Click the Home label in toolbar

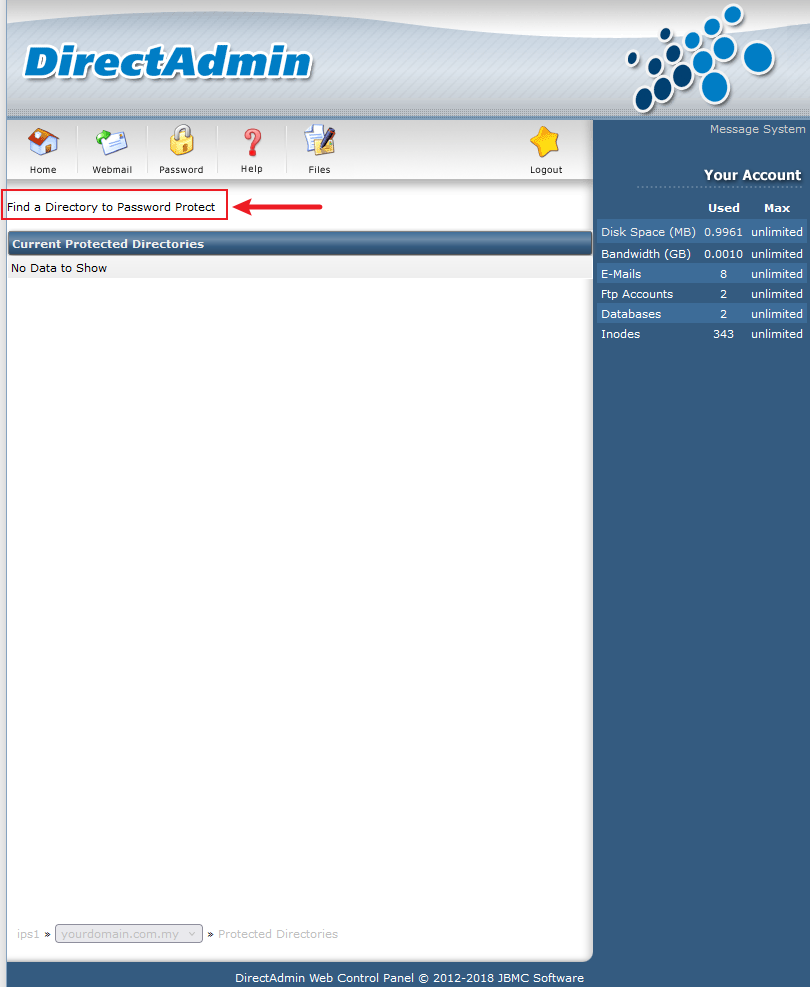tap(43, 170)
